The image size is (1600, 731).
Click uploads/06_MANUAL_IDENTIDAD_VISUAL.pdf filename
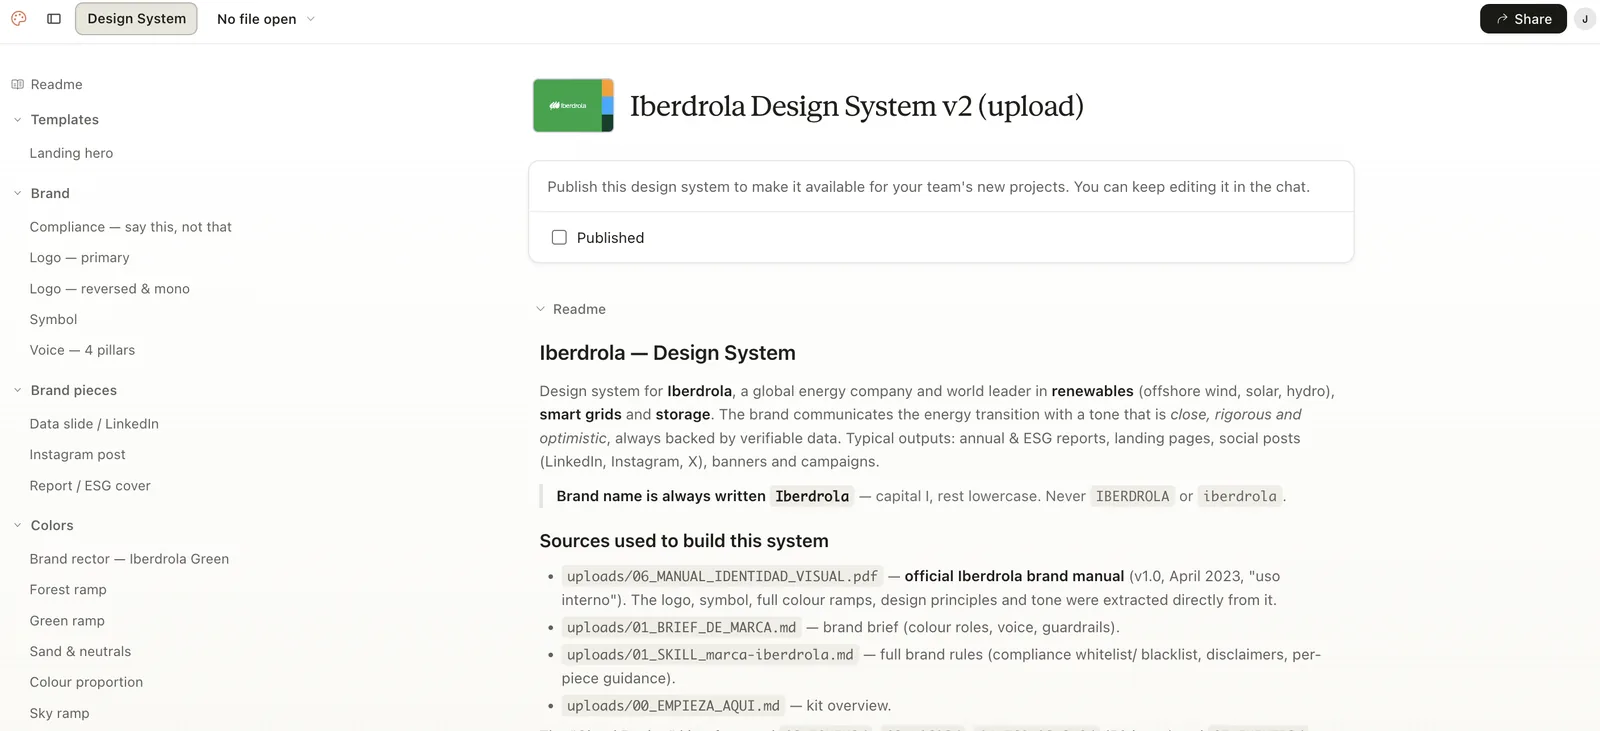coord(722,576)
